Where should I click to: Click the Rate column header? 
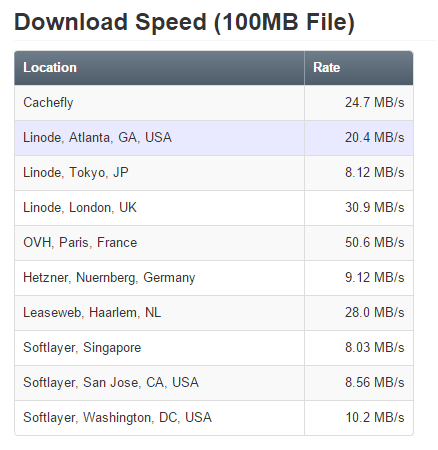click(359, 68)
